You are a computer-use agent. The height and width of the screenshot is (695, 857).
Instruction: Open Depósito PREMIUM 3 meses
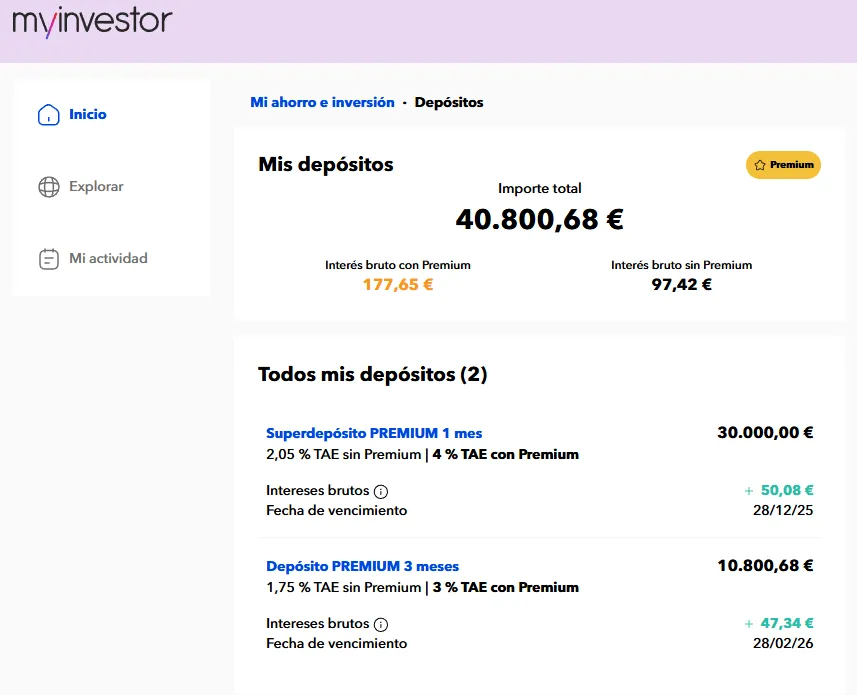coord(362,566)
